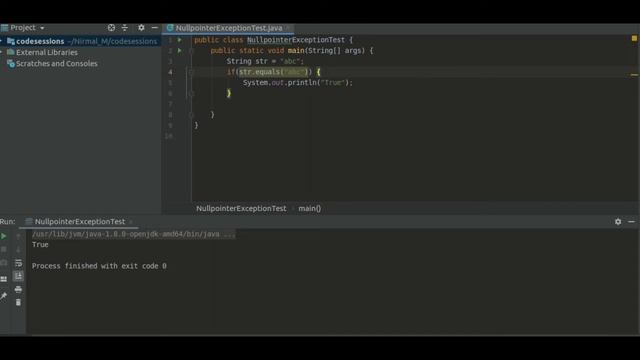Toggle Scroll to End of console
This screenshot has height=360, width=640.
click(x=18, y=276)
